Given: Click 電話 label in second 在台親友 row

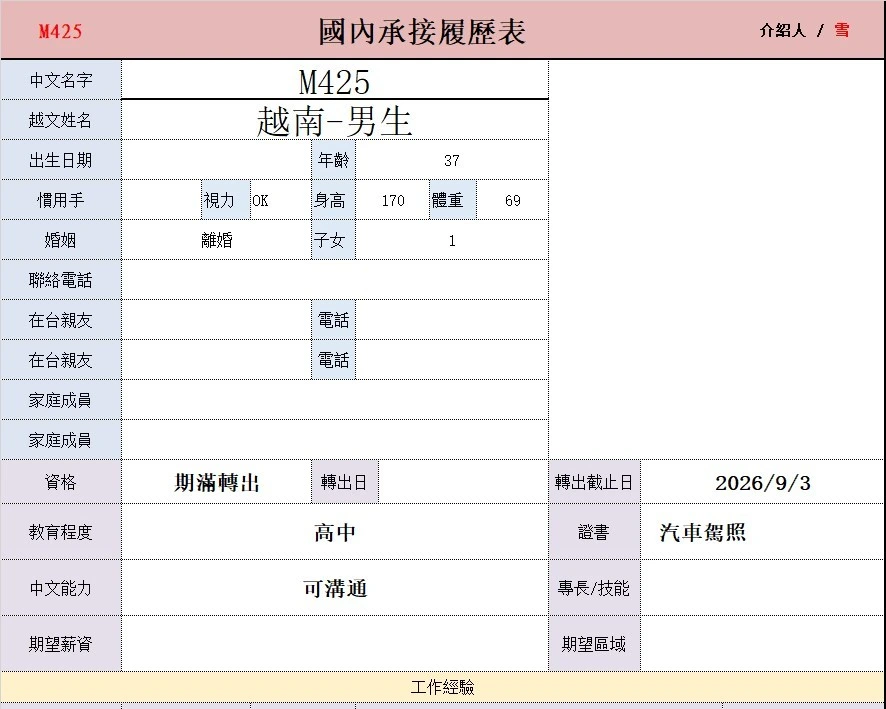Looking at the screenshot, I should pos(333,360).
